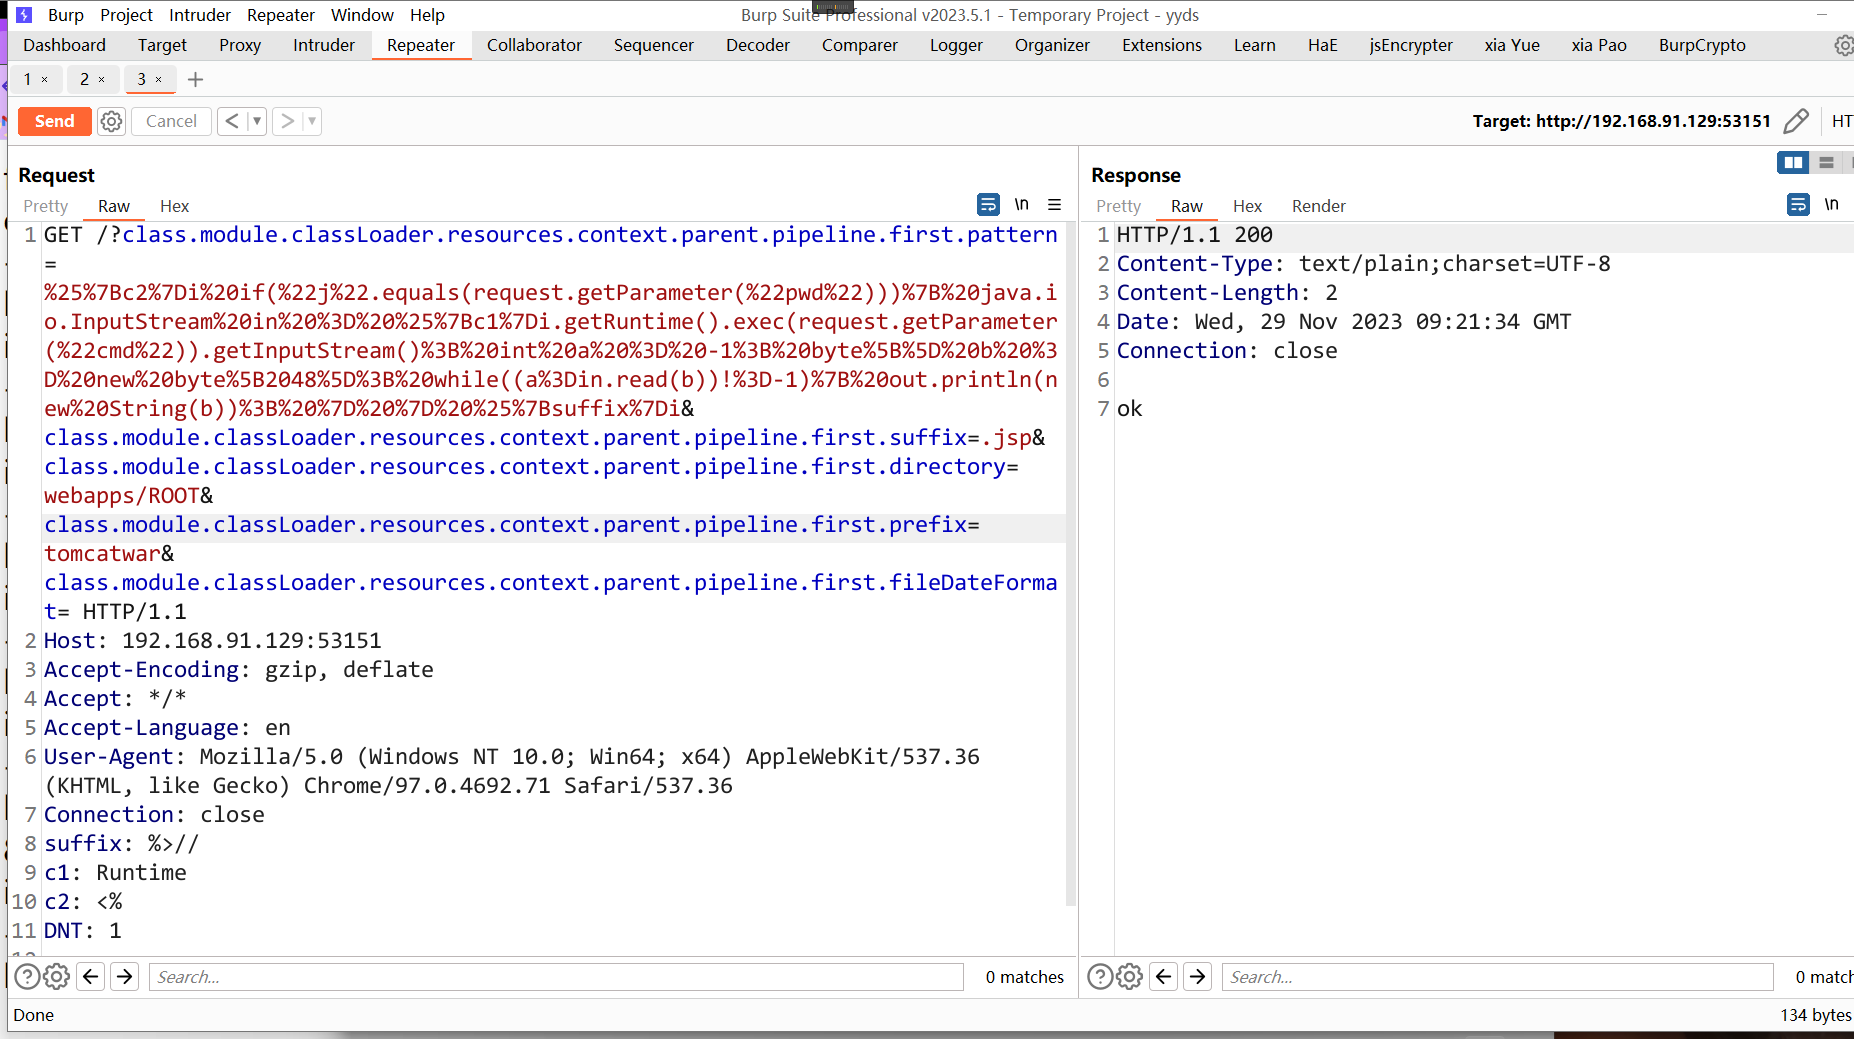
Task: Select top-bottom layout view icon
Action: click(x=1826, y=162)
